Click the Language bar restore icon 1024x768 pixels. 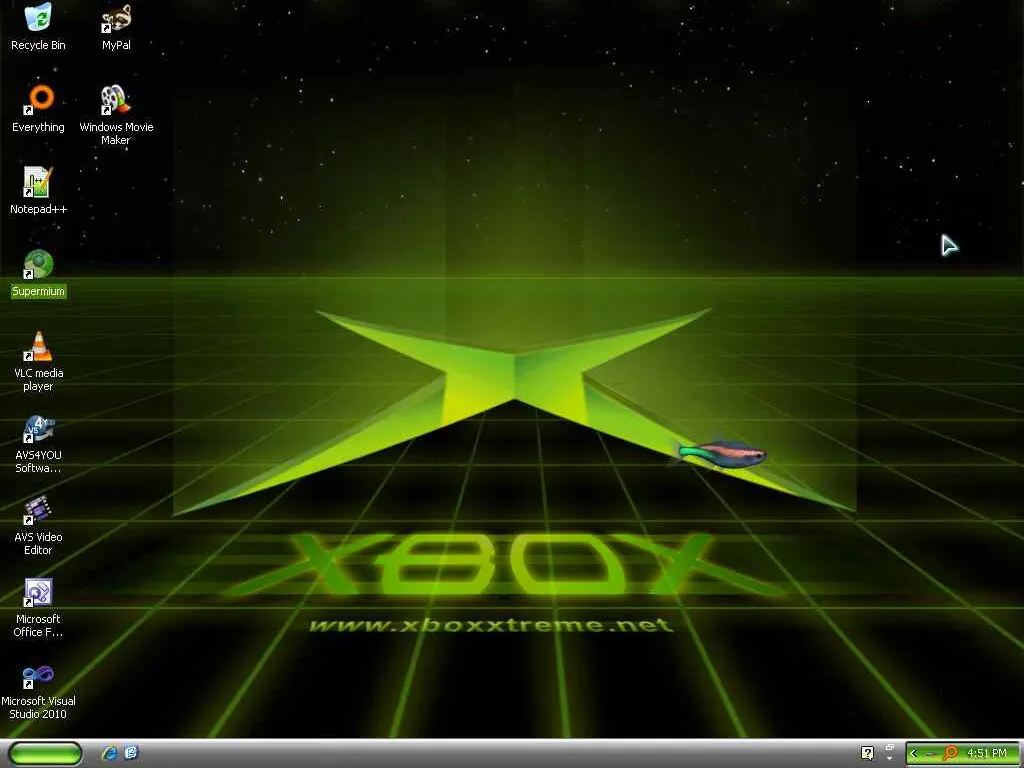pyautogui.click(x=890, y=747)
